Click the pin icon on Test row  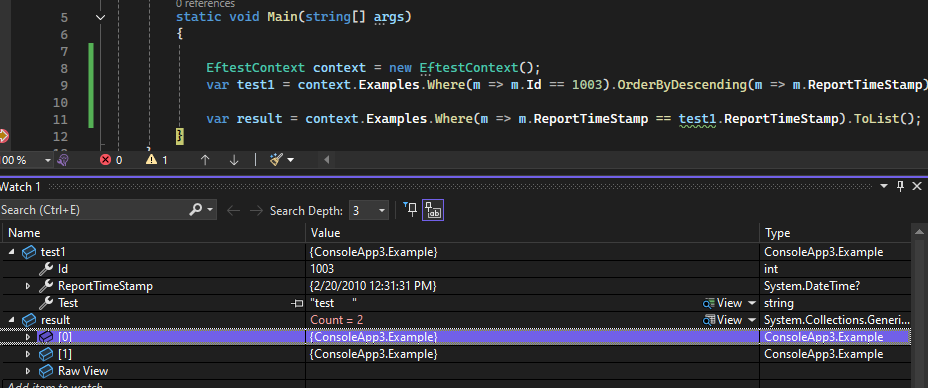pyautogui.click(x=297, y=303)
